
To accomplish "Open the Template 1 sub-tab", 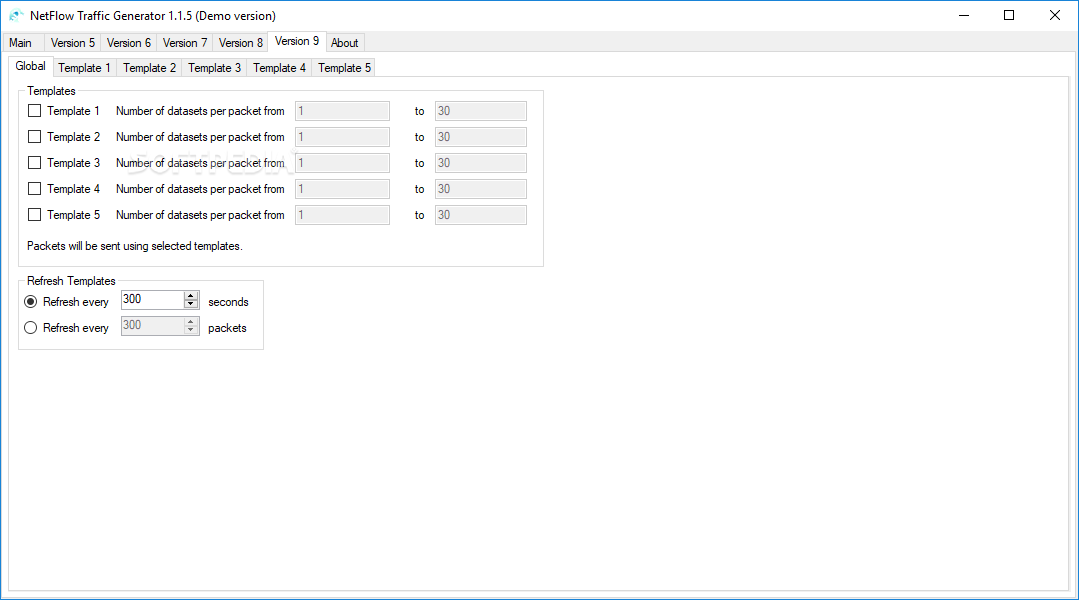I will (84, 67).
